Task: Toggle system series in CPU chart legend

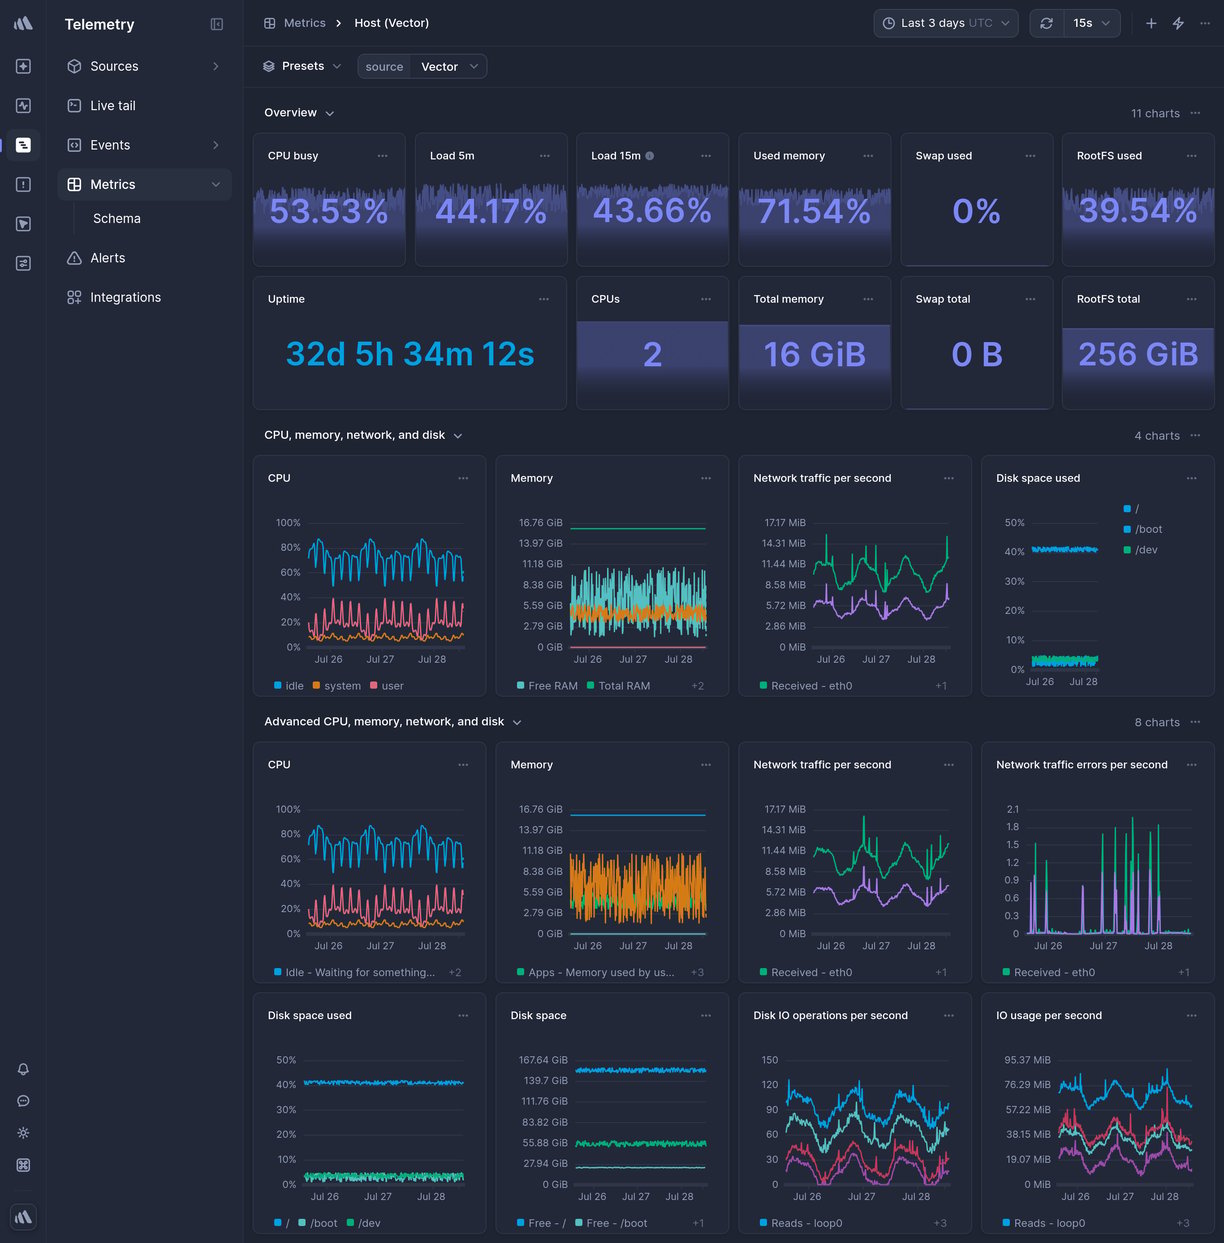Action: (337, 686)
